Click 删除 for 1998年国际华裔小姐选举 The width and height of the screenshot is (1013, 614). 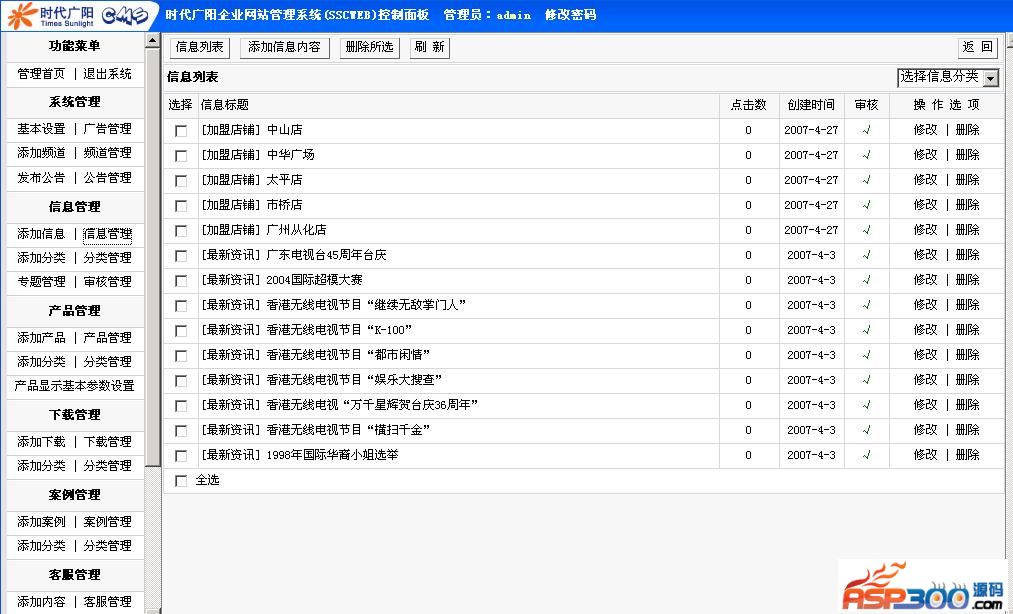[967, 455]
